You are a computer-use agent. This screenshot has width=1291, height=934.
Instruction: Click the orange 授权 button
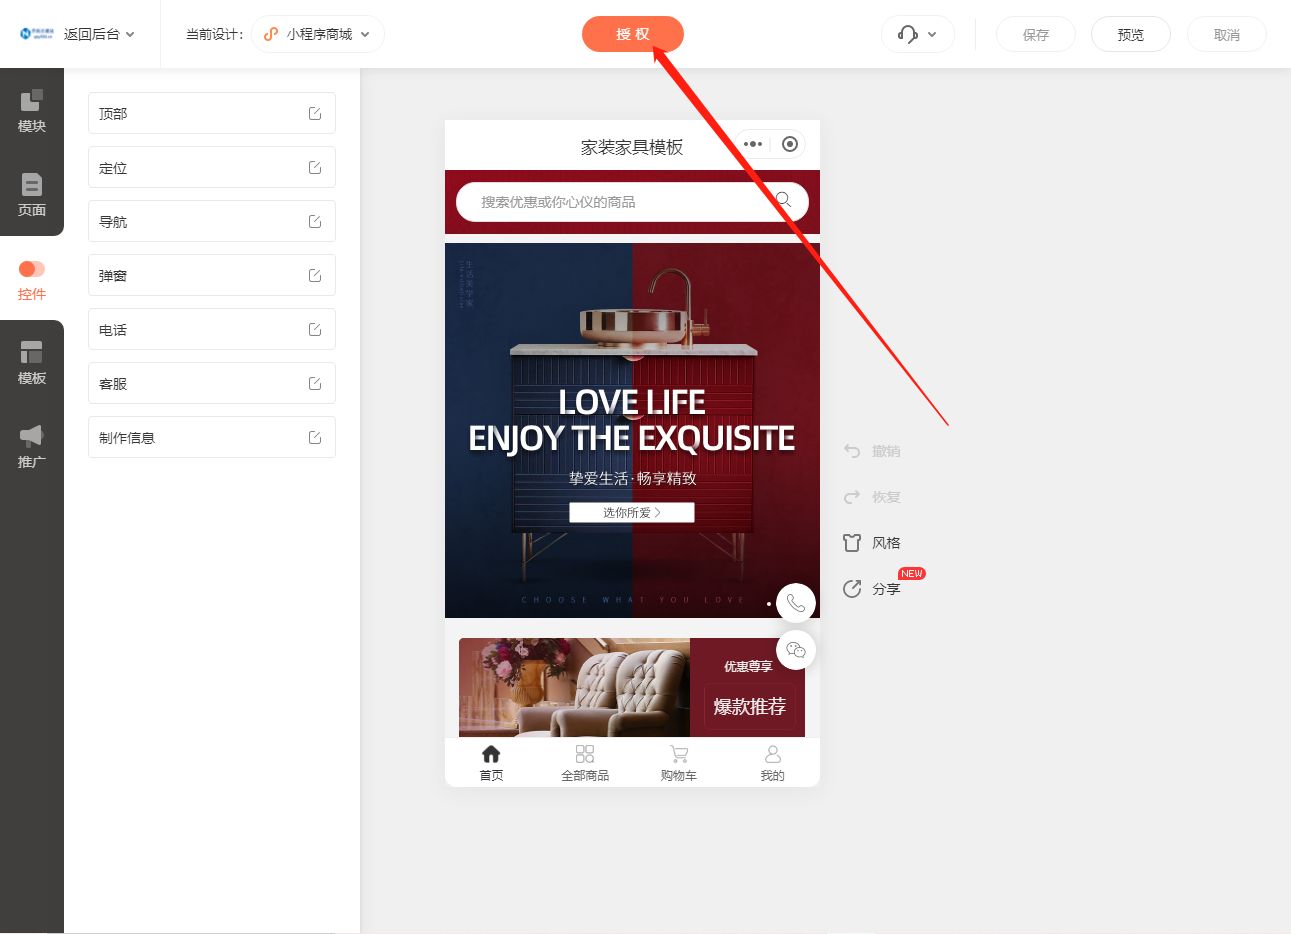point(633,34)
